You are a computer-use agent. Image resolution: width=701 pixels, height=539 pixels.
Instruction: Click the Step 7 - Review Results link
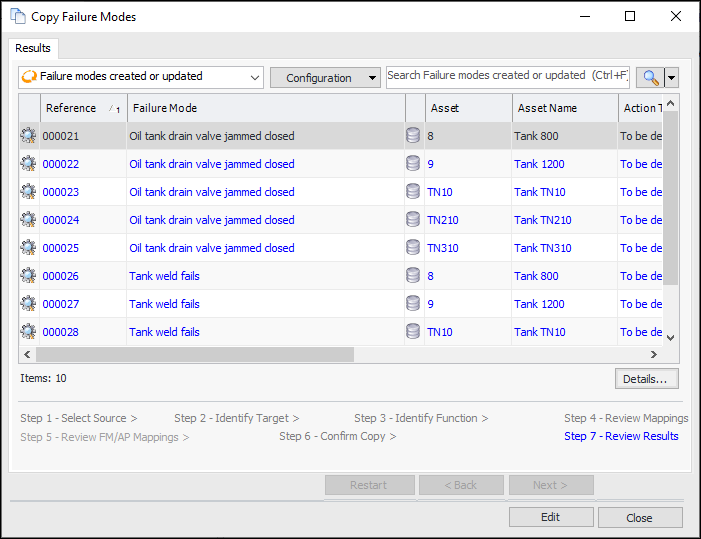click(620, 436)
